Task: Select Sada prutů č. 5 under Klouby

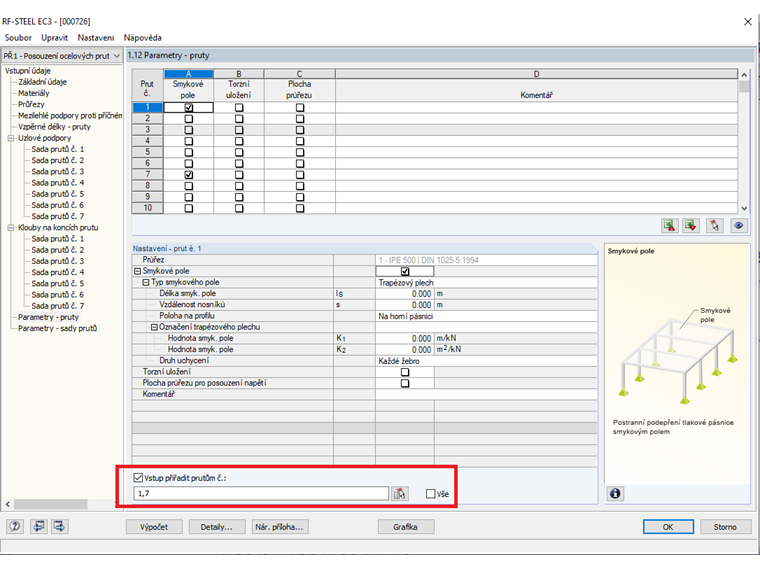Action: tap(58, 284)
